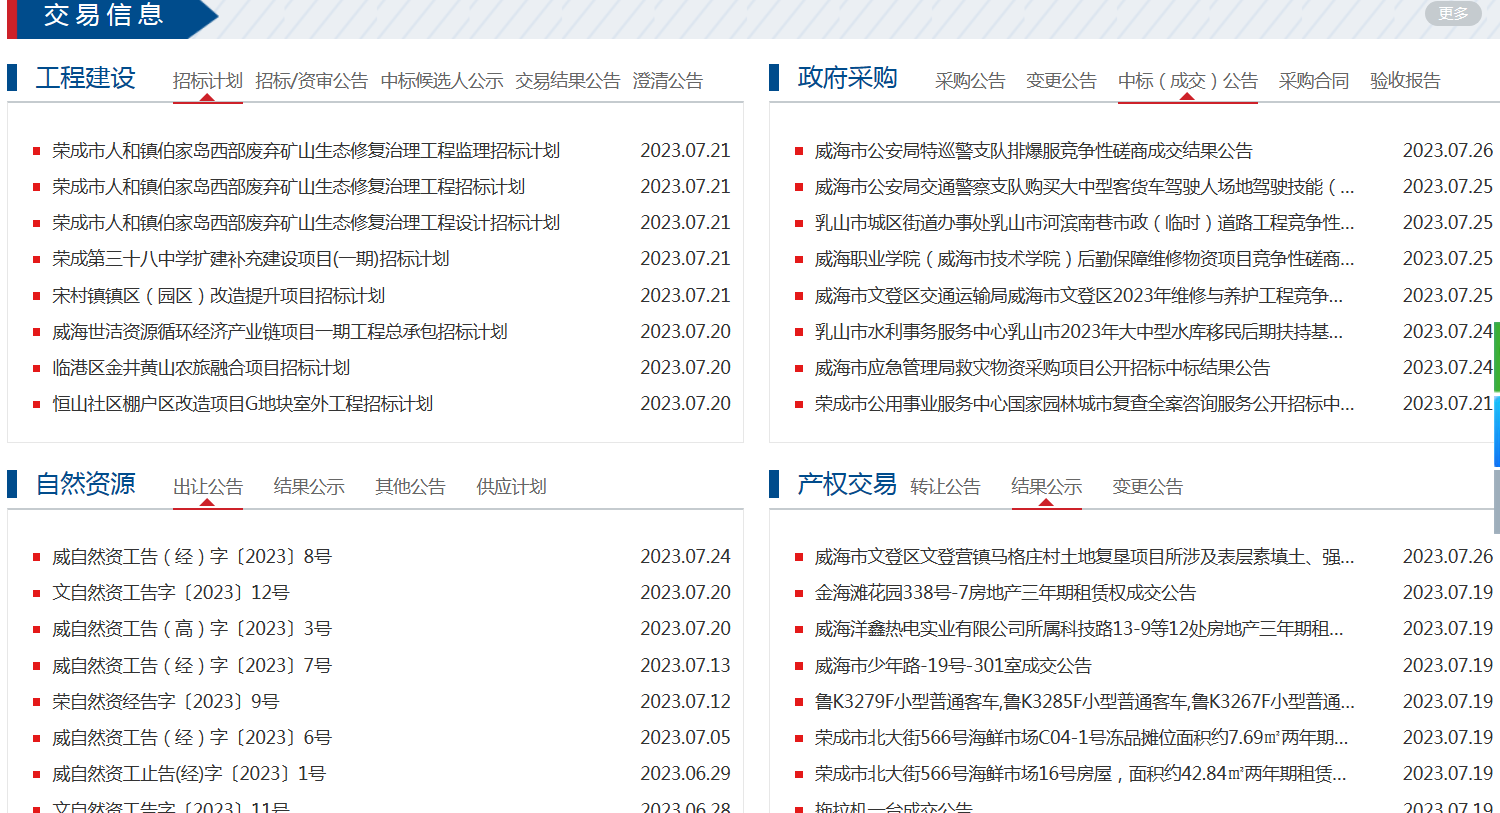Switch to 供应计划 tab in 自然资源
The width and height of the screenshot is (1500, 813).
(x=511, y=487)
